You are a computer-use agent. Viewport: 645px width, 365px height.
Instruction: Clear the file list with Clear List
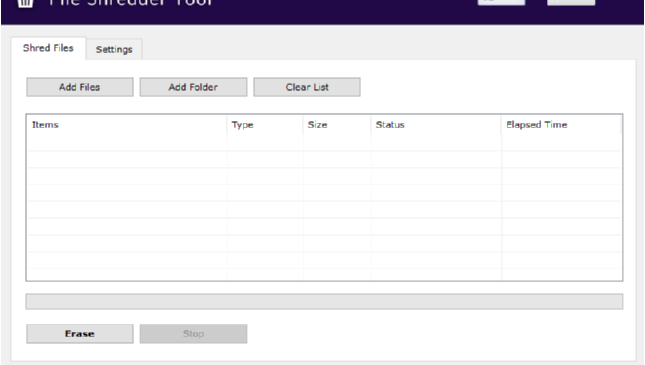pos(307,87)
